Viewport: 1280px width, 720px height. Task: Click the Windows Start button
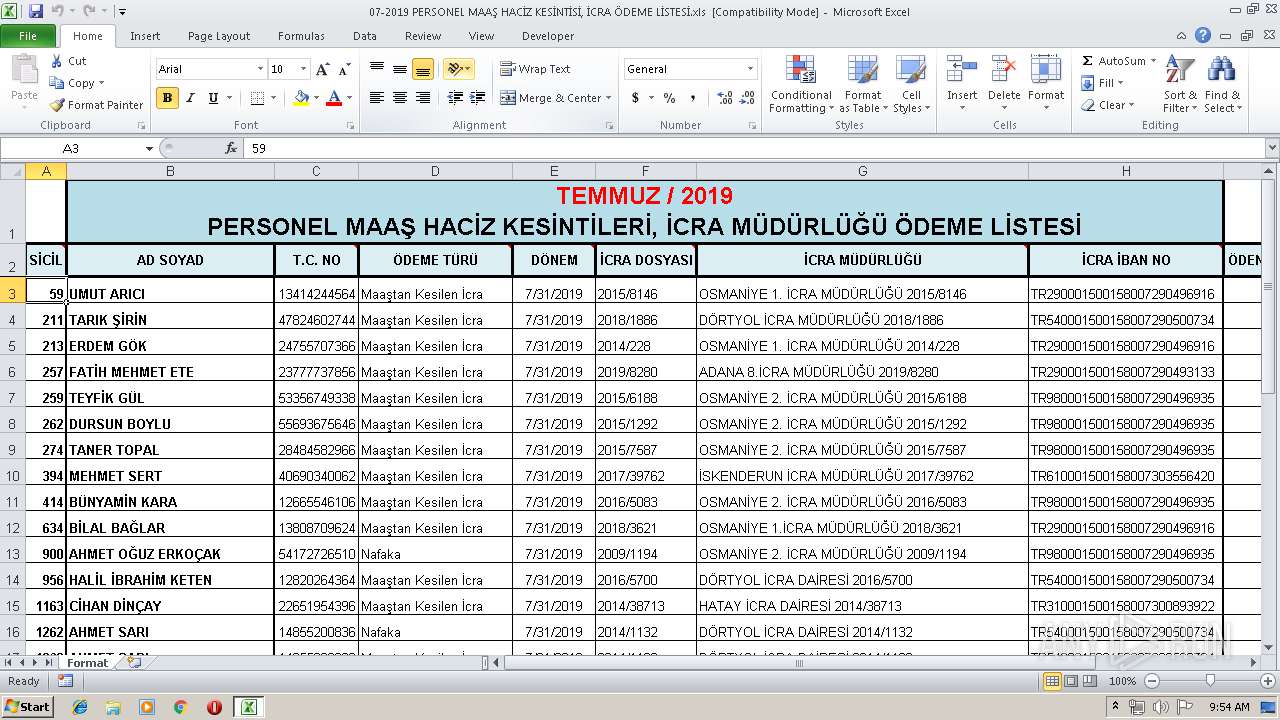(27, 706)
